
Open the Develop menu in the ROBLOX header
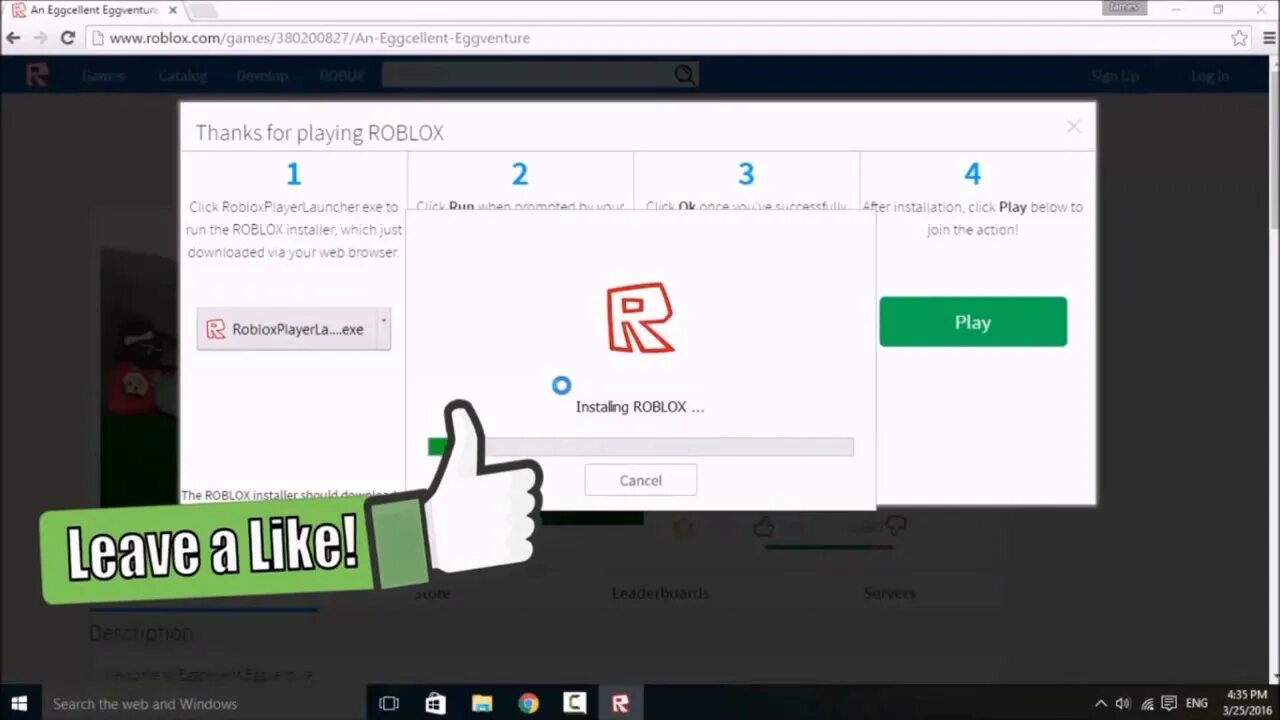tap(263, 76)
